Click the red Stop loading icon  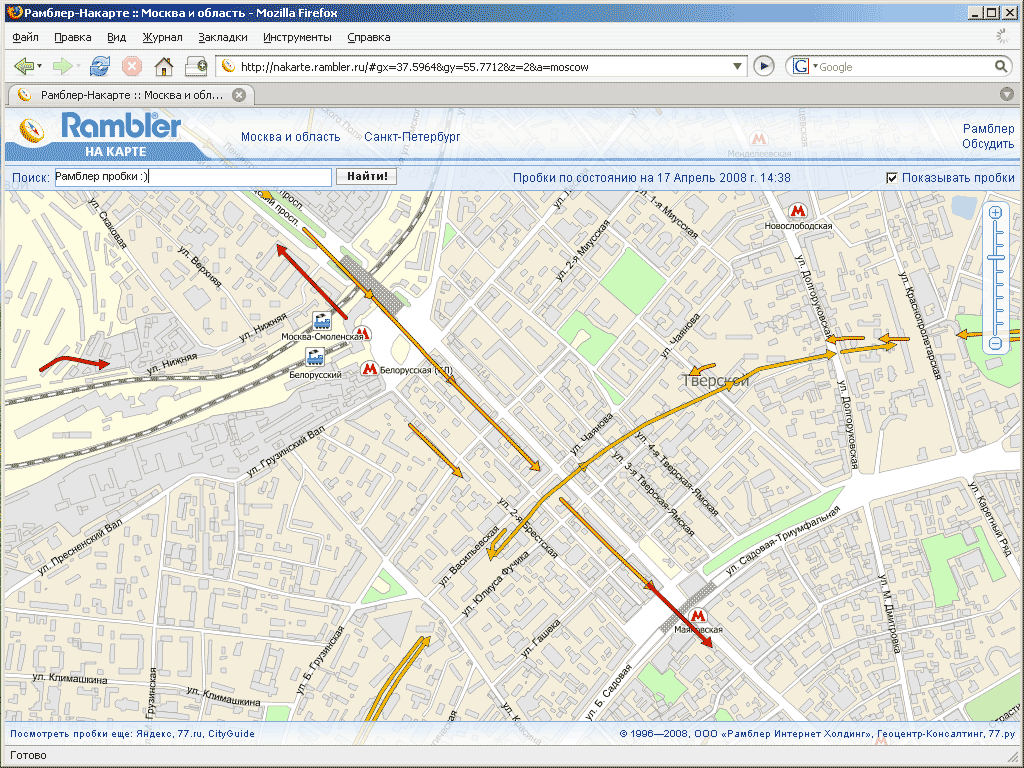(x=132, y=66)
